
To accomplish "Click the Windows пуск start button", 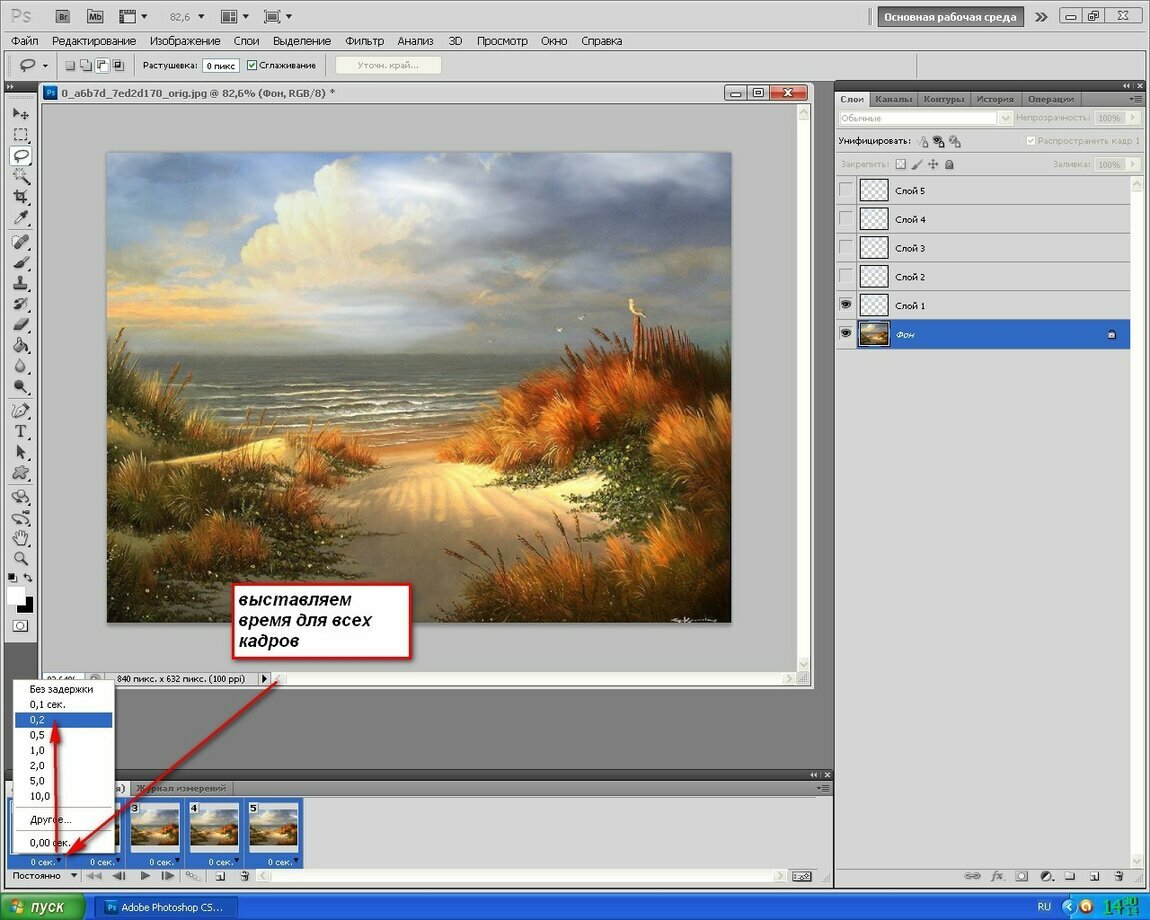I will point(43,907).
